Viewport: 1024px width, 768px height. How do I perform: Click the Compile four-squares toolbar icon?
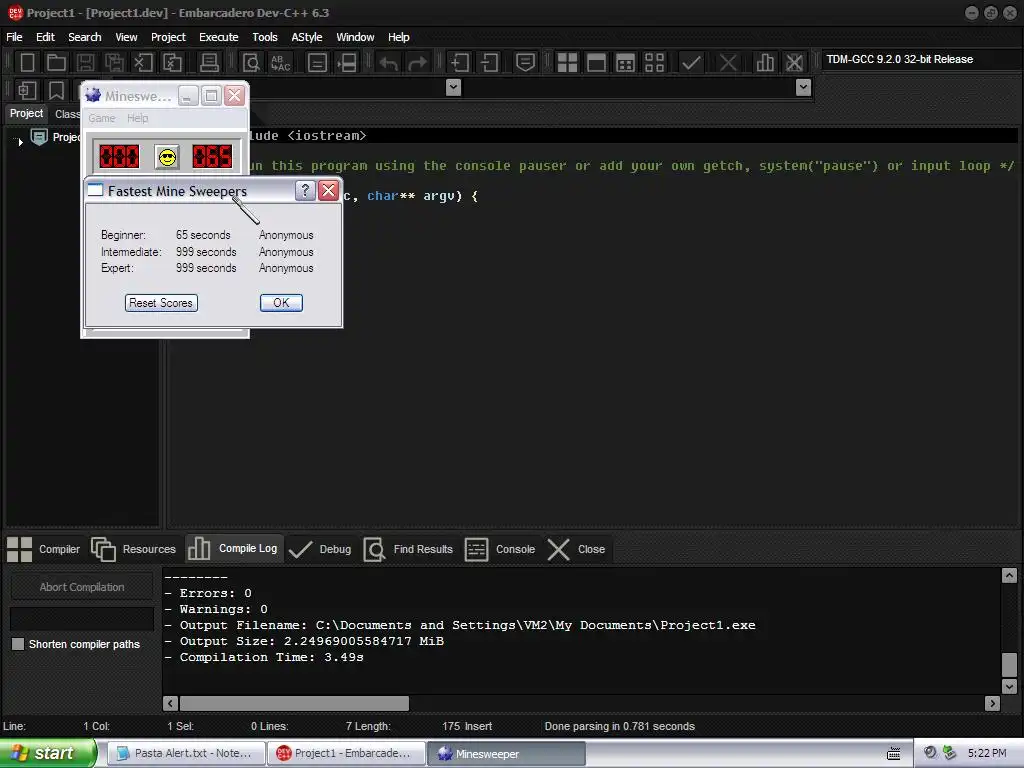pos(567,63)
